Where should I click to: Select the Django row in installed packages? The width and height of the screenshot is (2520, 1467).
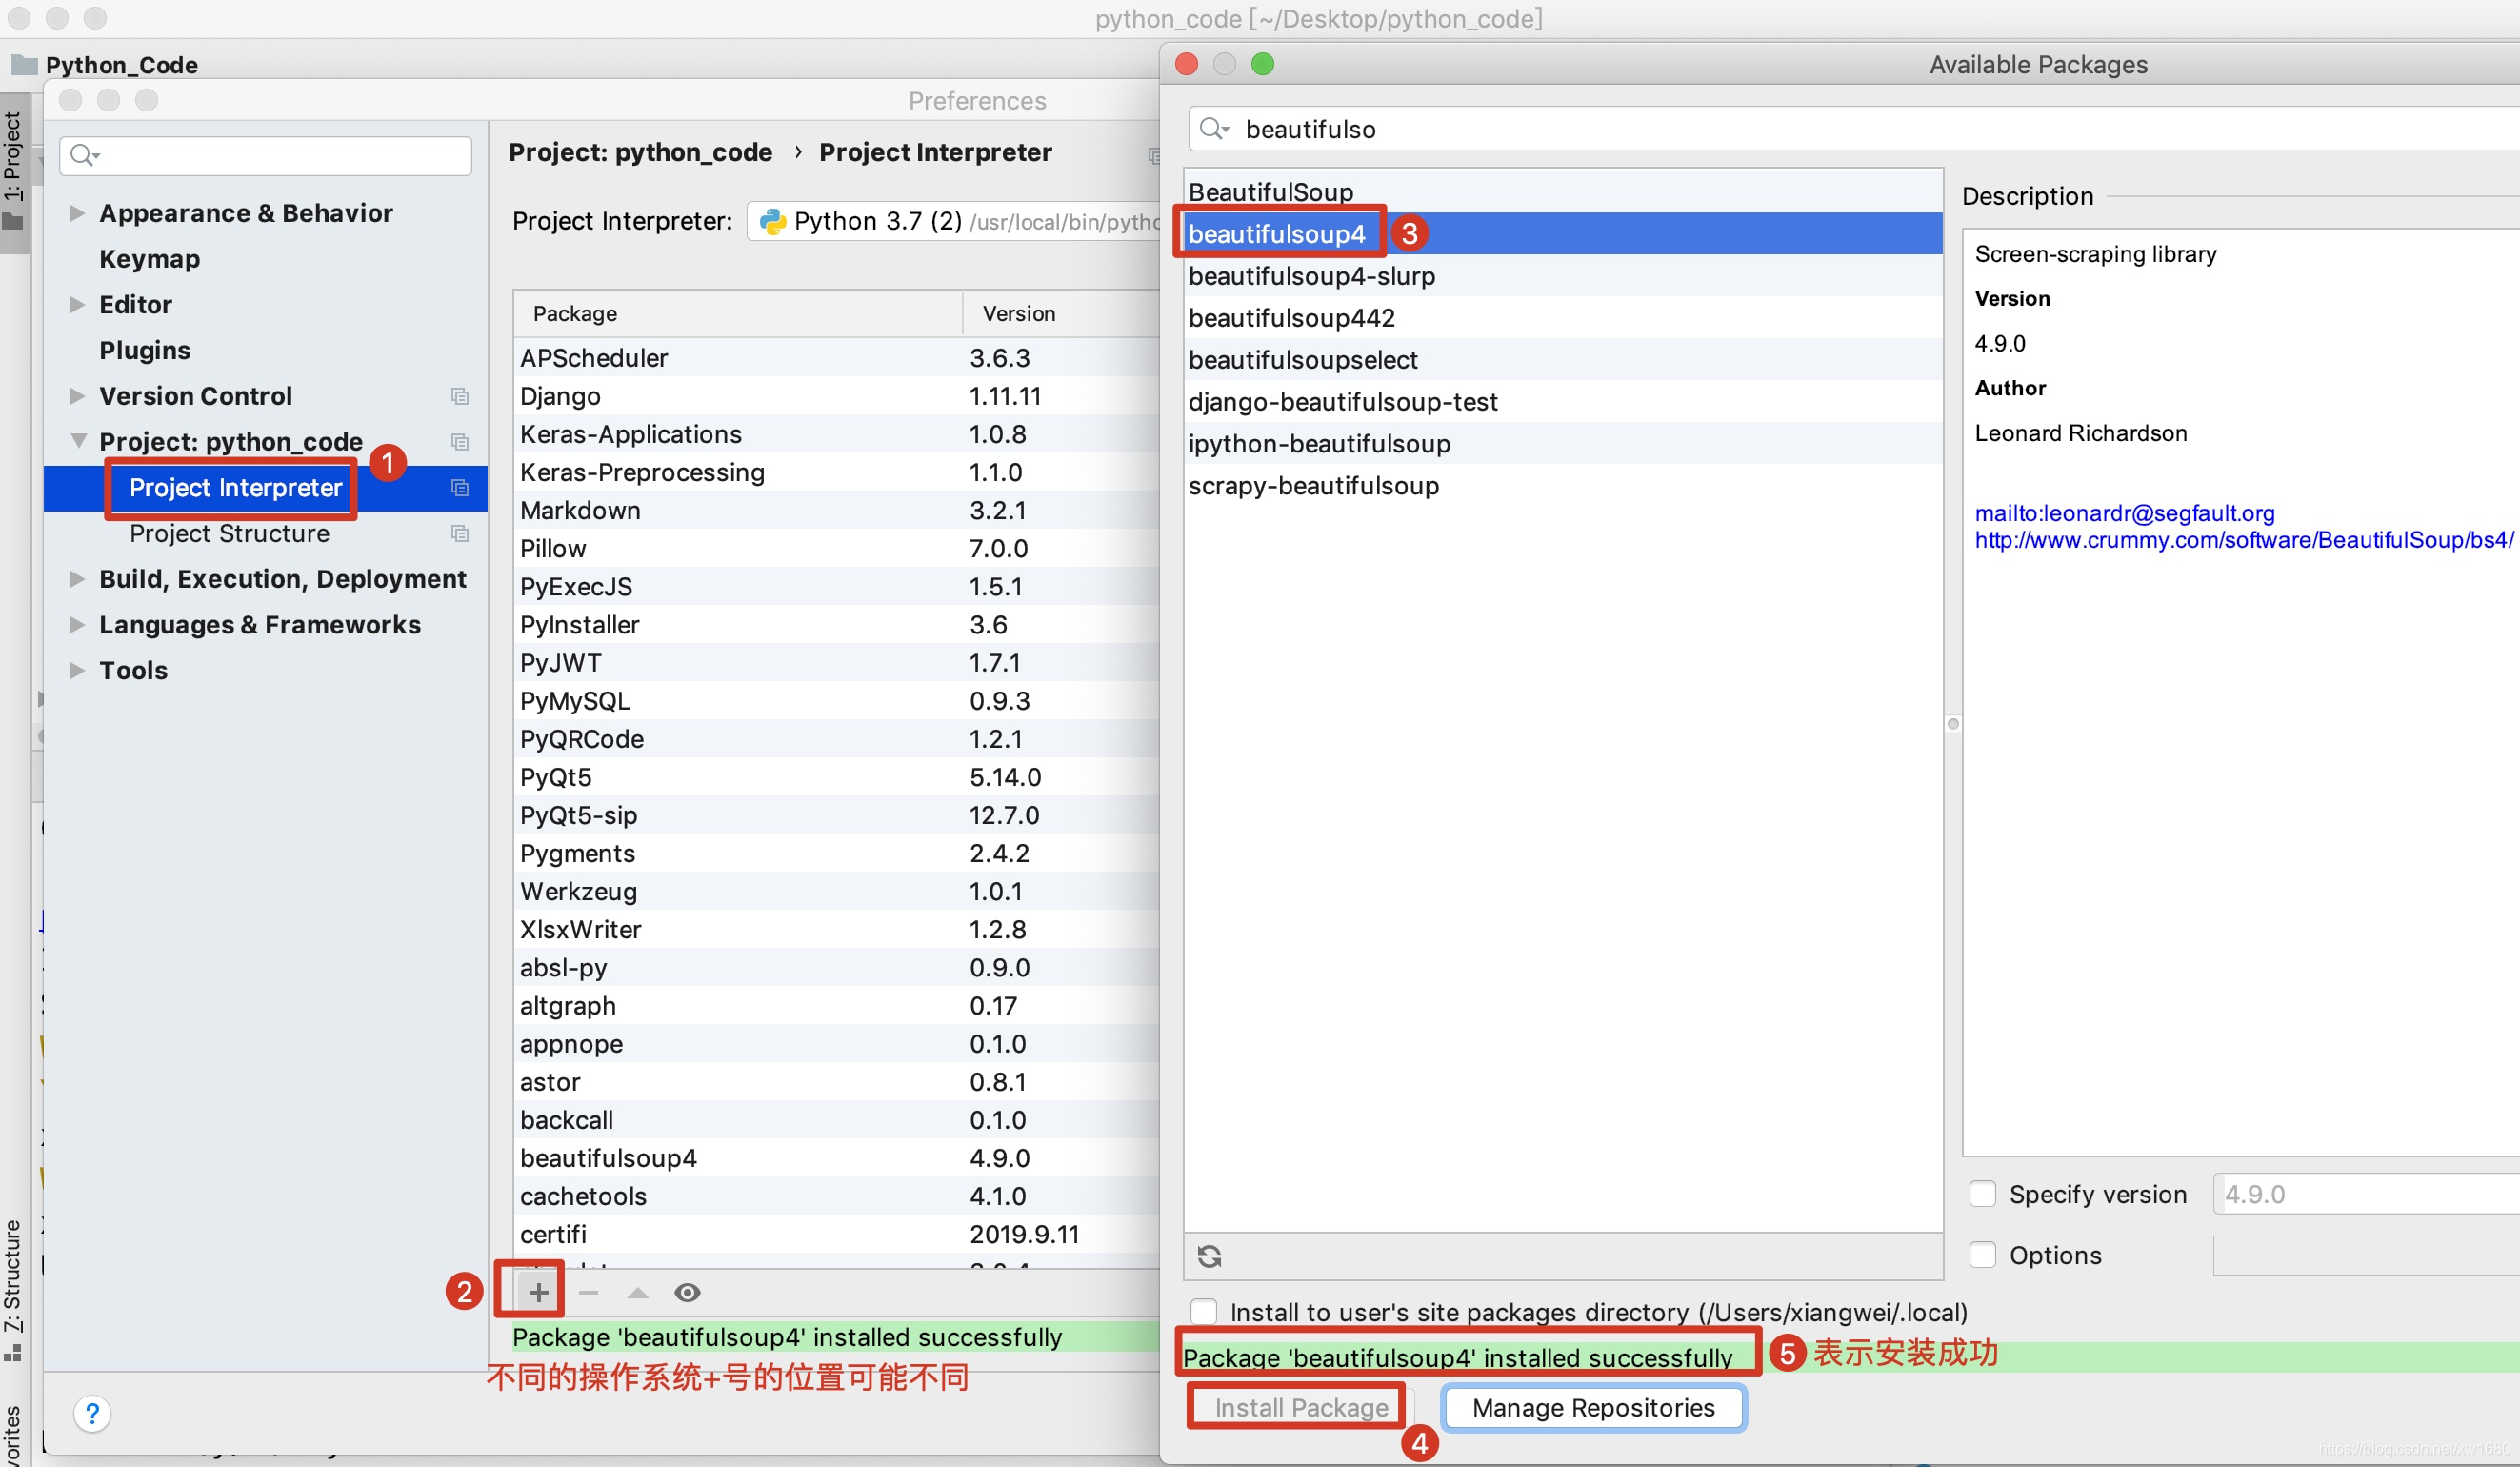(x=837, y=396)
